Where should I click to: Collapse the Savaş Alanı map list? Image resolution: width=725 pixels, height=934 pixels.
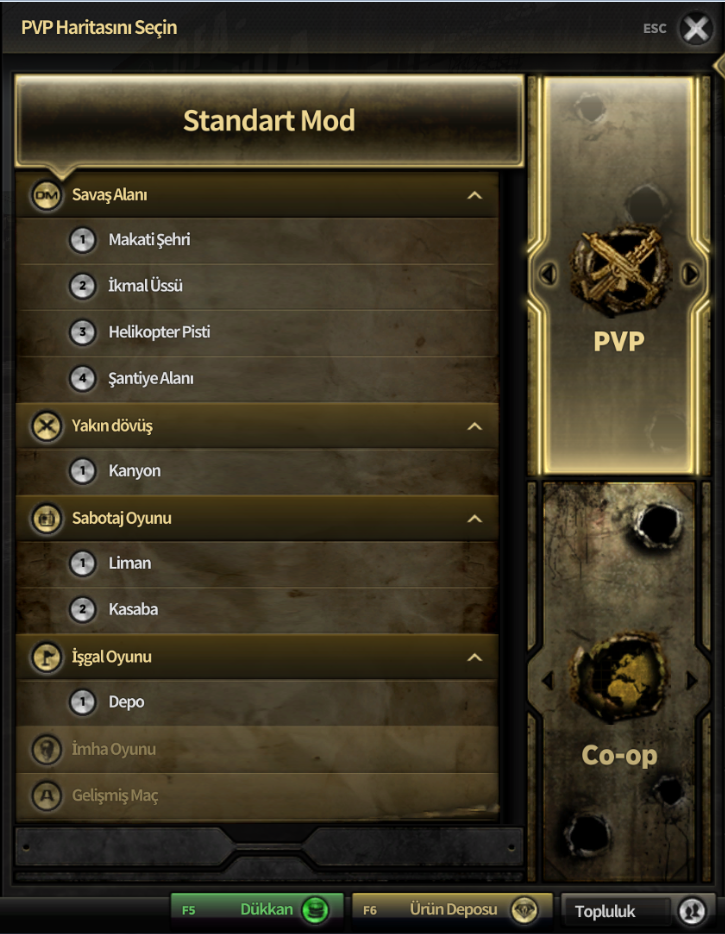click(474, 196)
